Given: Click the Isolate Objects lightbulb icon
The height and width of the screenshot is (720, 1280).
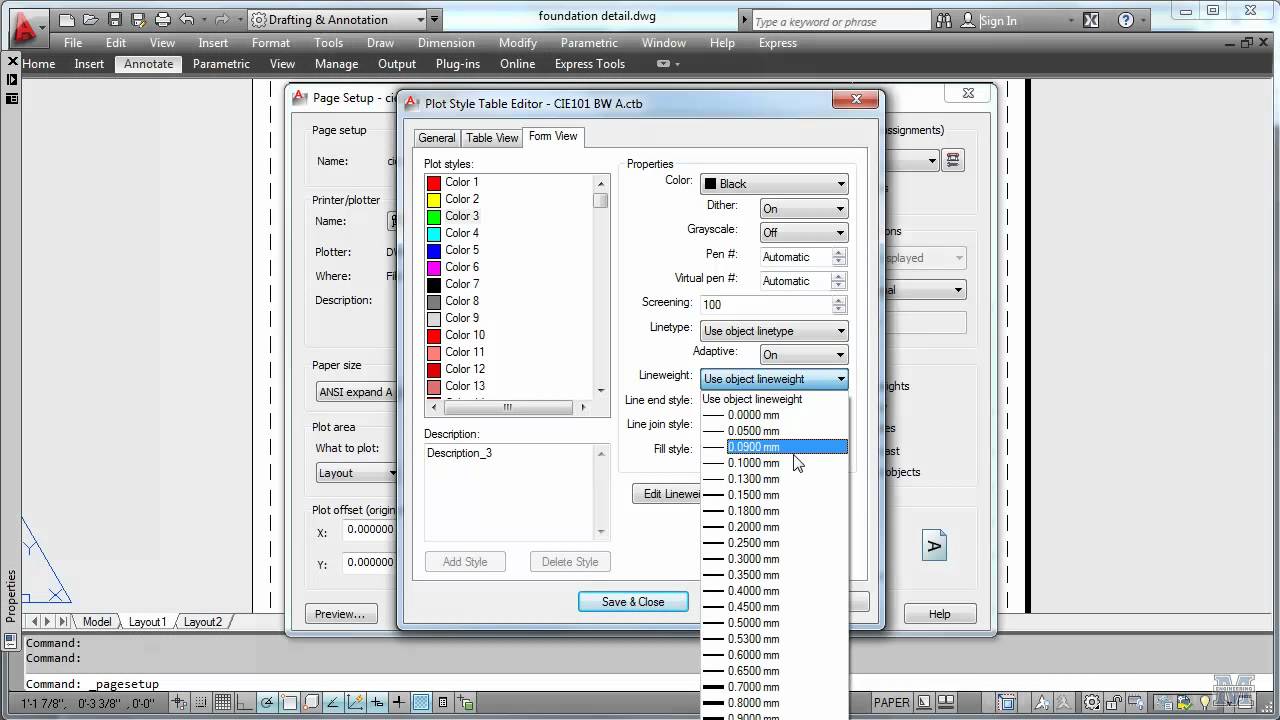Looking at the screenshot, I should [1204, 702].
